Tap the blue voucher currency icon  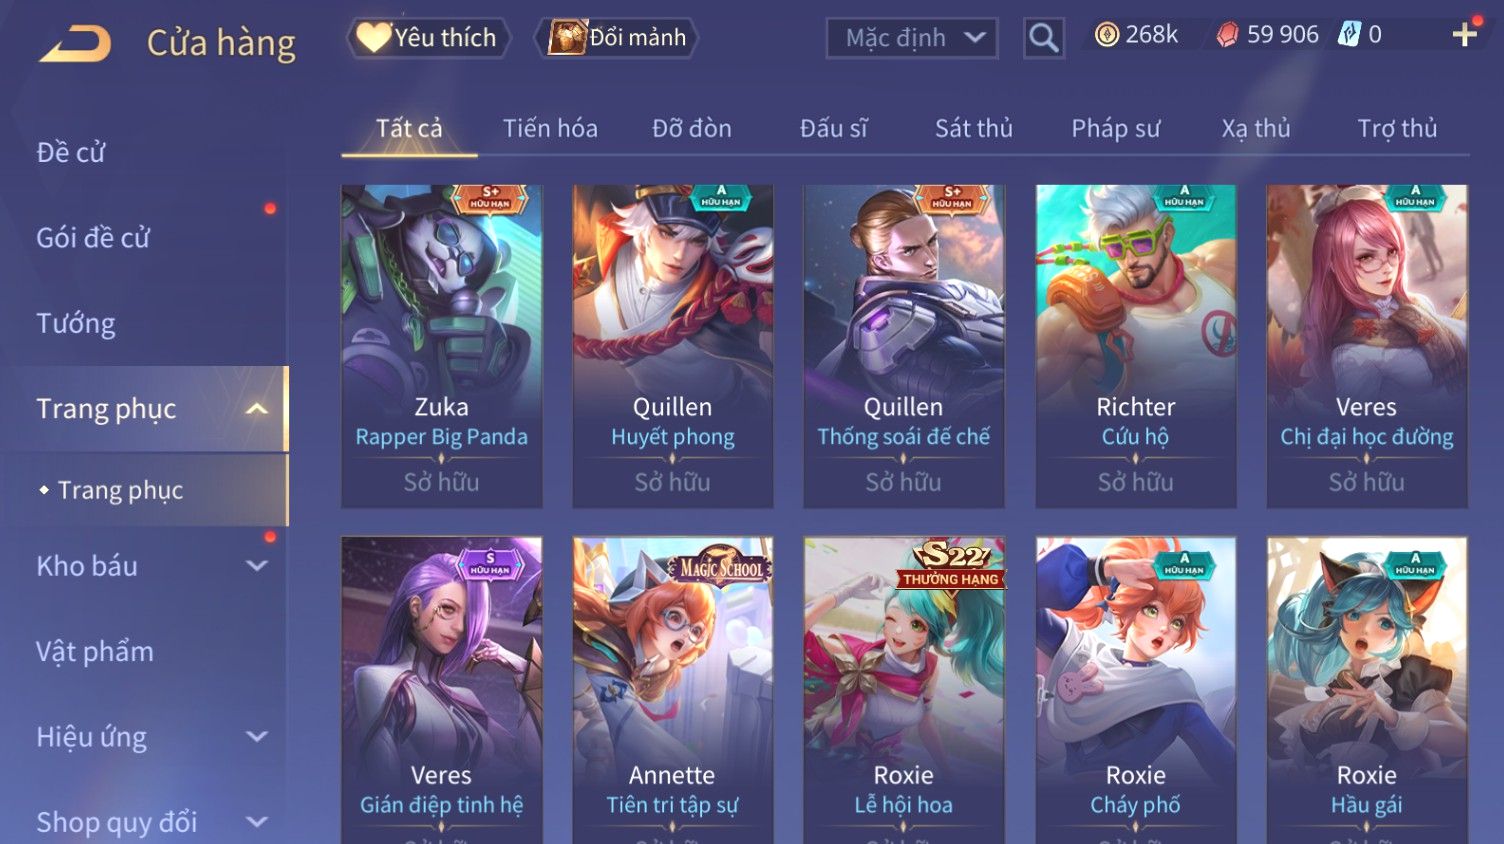[x=1349, y=35]
